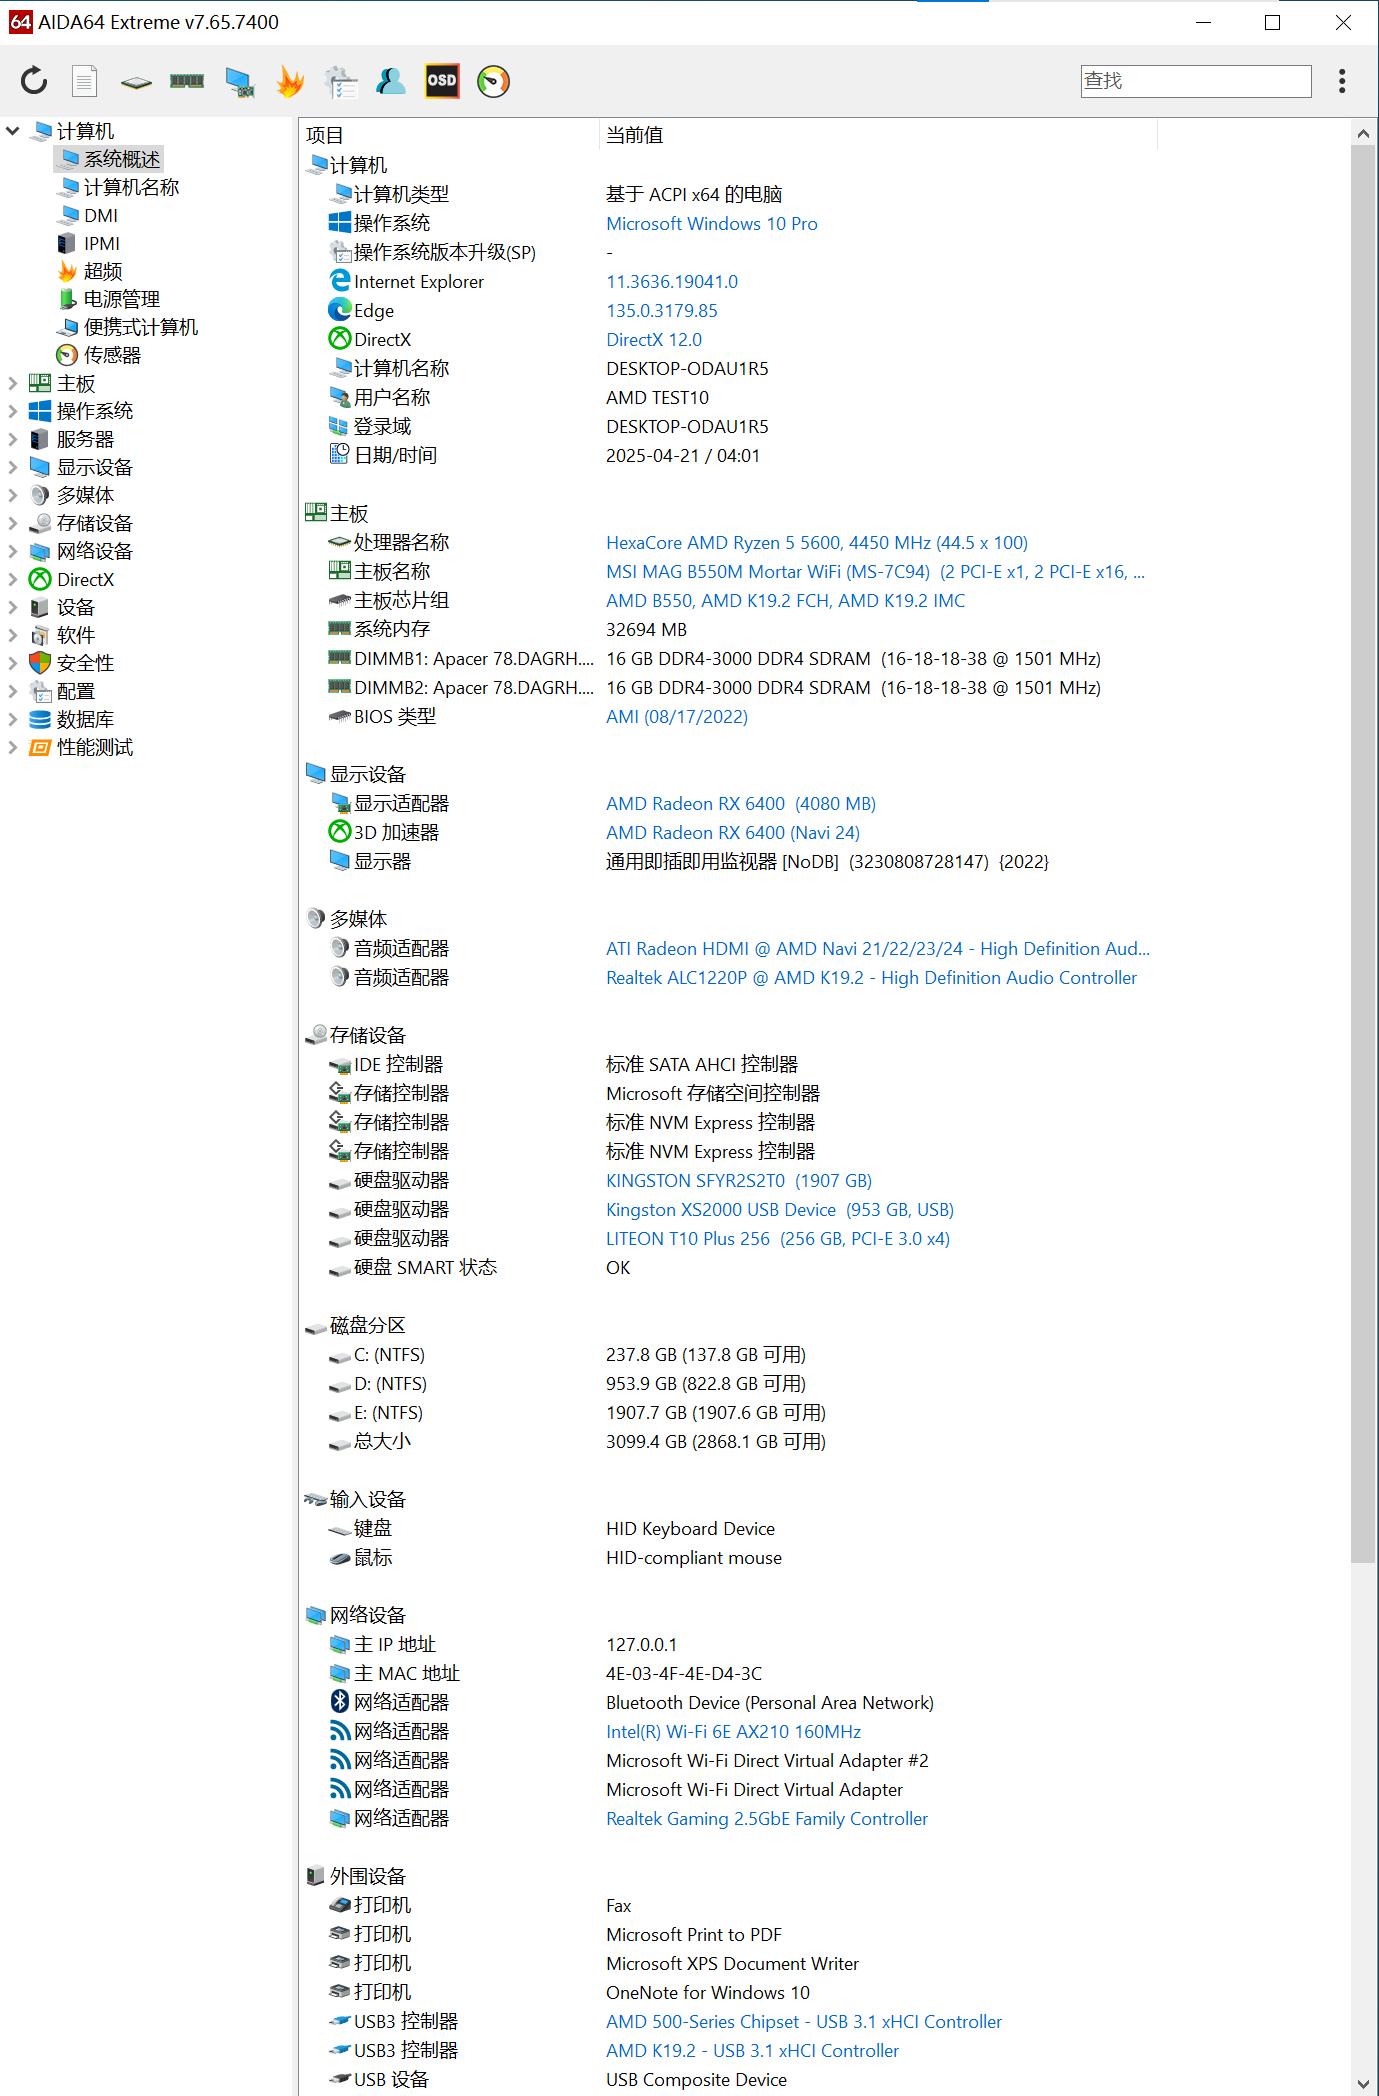Viewport: 1379px width, 2096px height.
Task: Open the Microsoft Windows 10 Pro link
Action: pyautogui.click(x=712, y=223)
